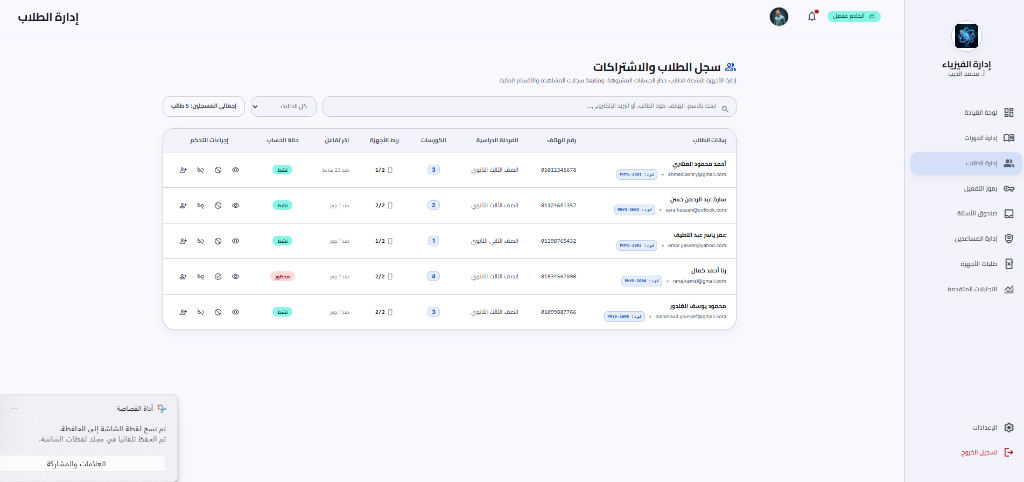View details for عمر ياسر عبد اللطيف
The width and height of the screenshot is (1024, 482).
pos(235,241)
